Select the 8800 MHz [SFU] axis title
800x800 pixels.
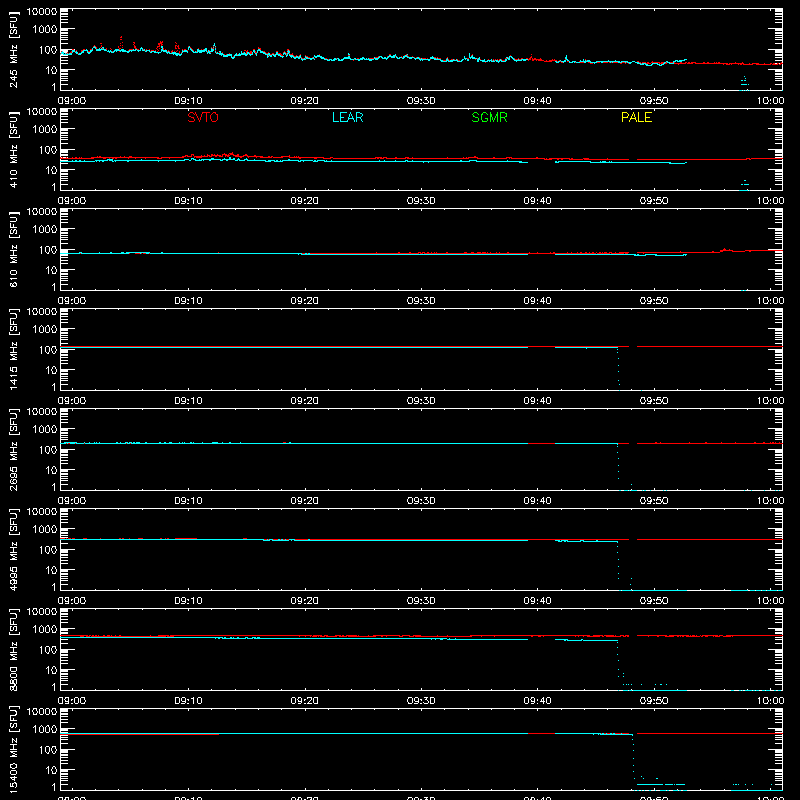click(14, 649)
